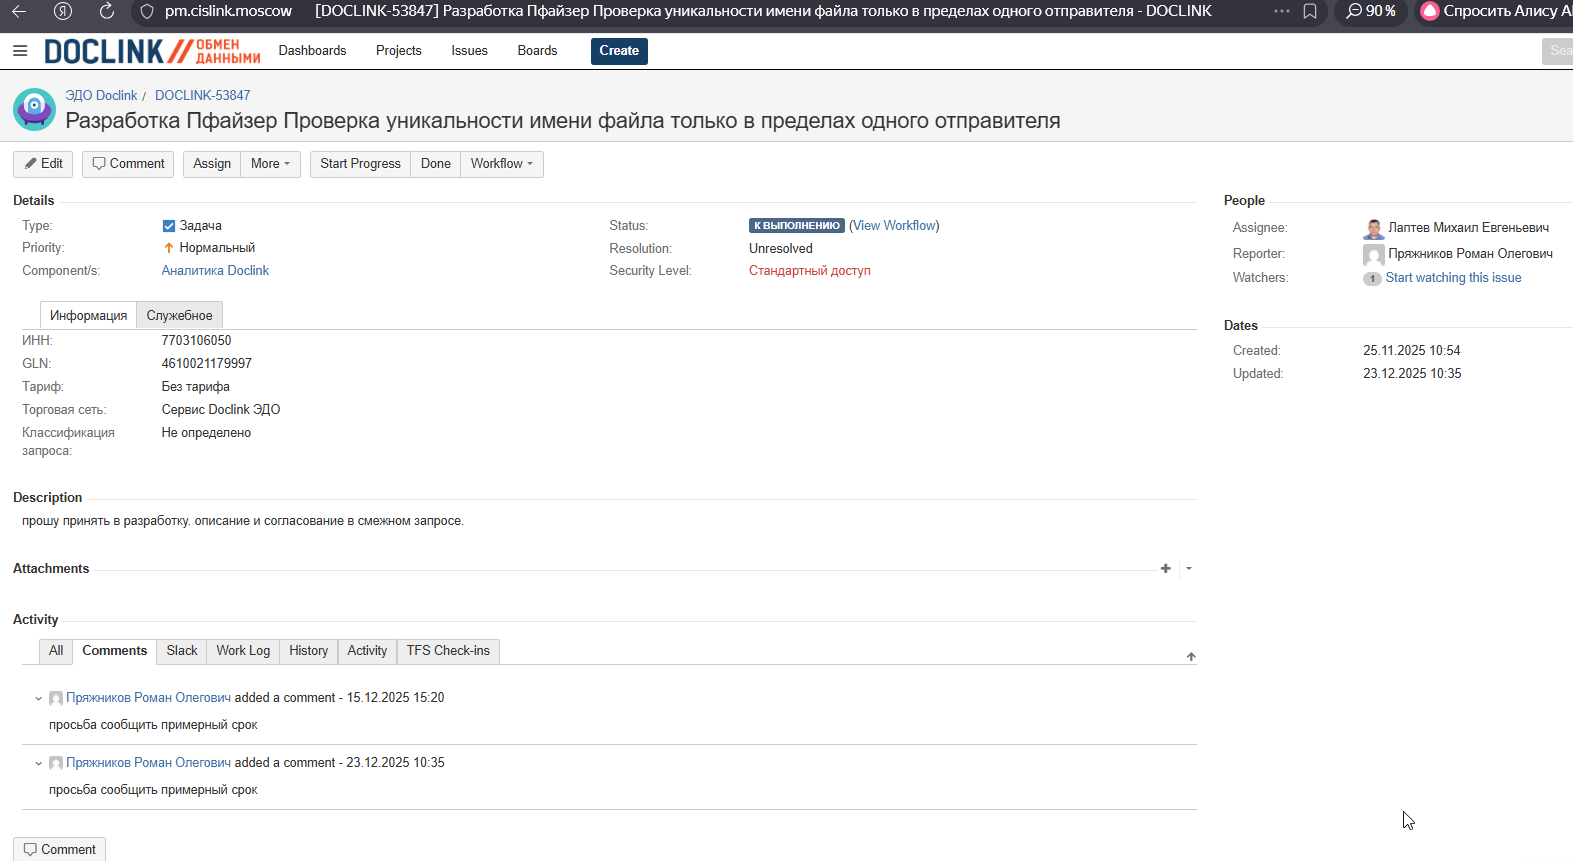Open the Dashboards menu
Viewport: 1573px width, 861px height.
[312, 51]
